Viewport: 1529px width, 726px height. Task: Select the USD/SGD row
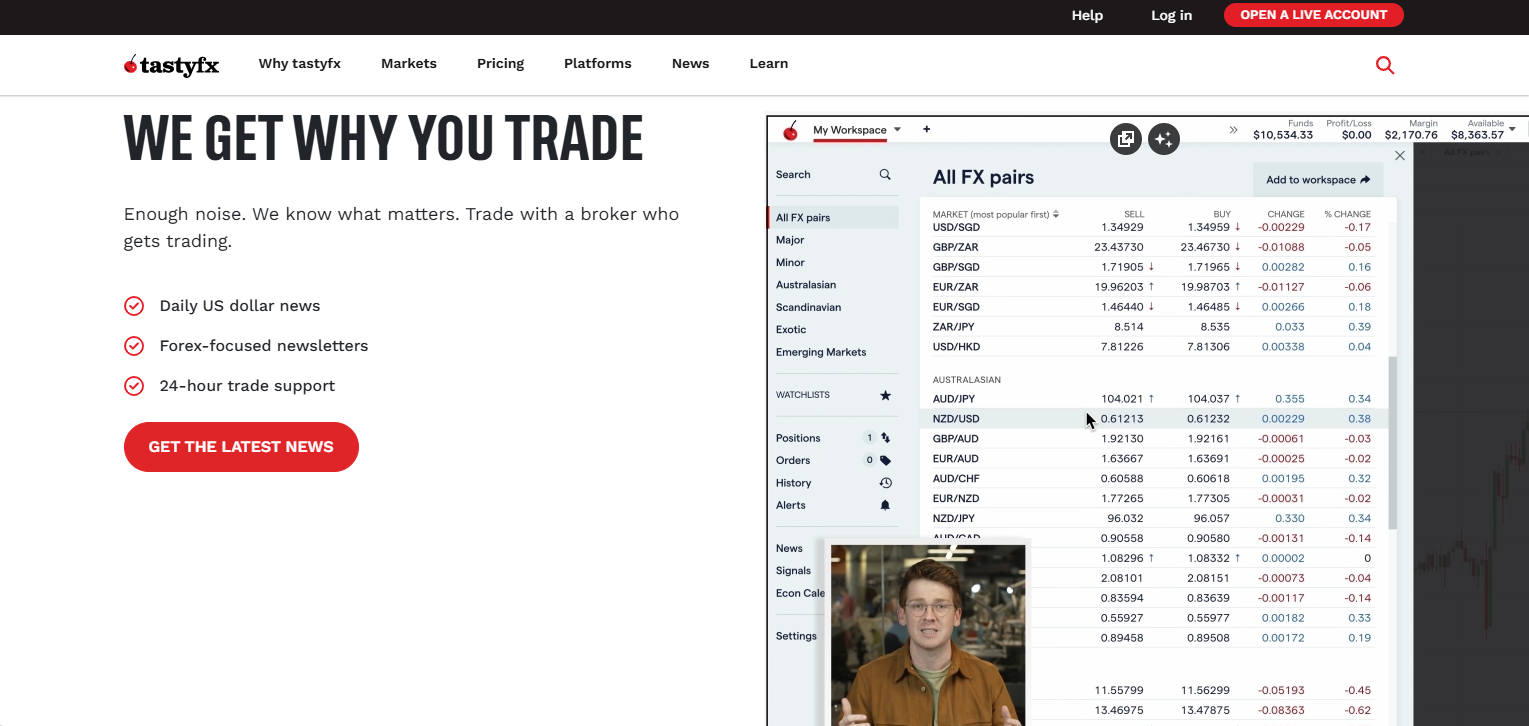(1152, 227)
